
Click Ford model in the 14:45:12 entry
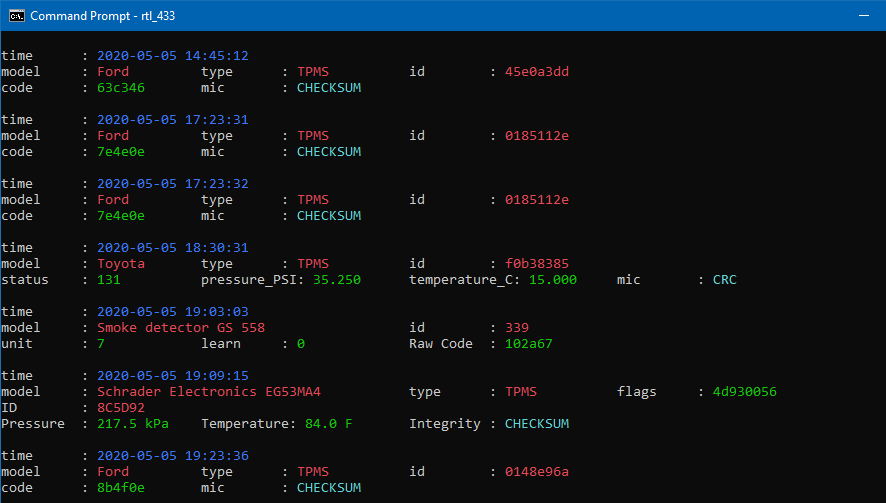tap(113, 72)
